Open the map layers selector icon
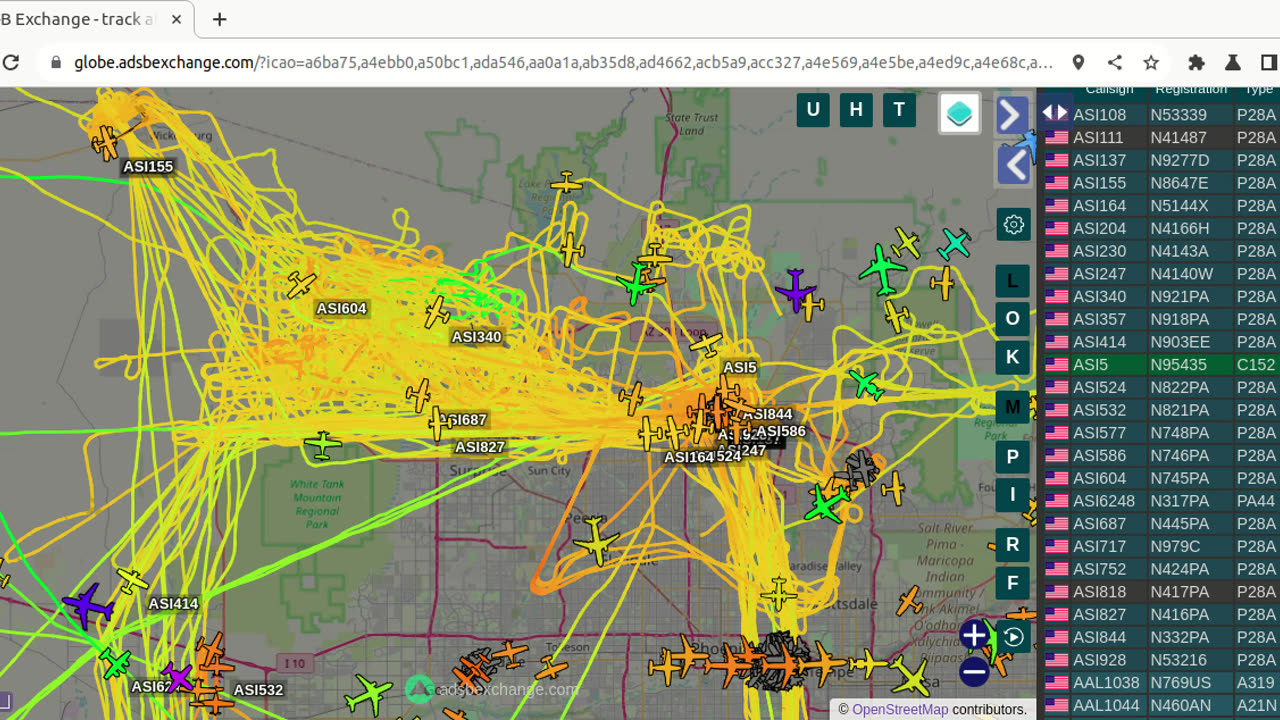Image resolution: width=1280 pixels, height=720 pixels. [x=959, y=113]
